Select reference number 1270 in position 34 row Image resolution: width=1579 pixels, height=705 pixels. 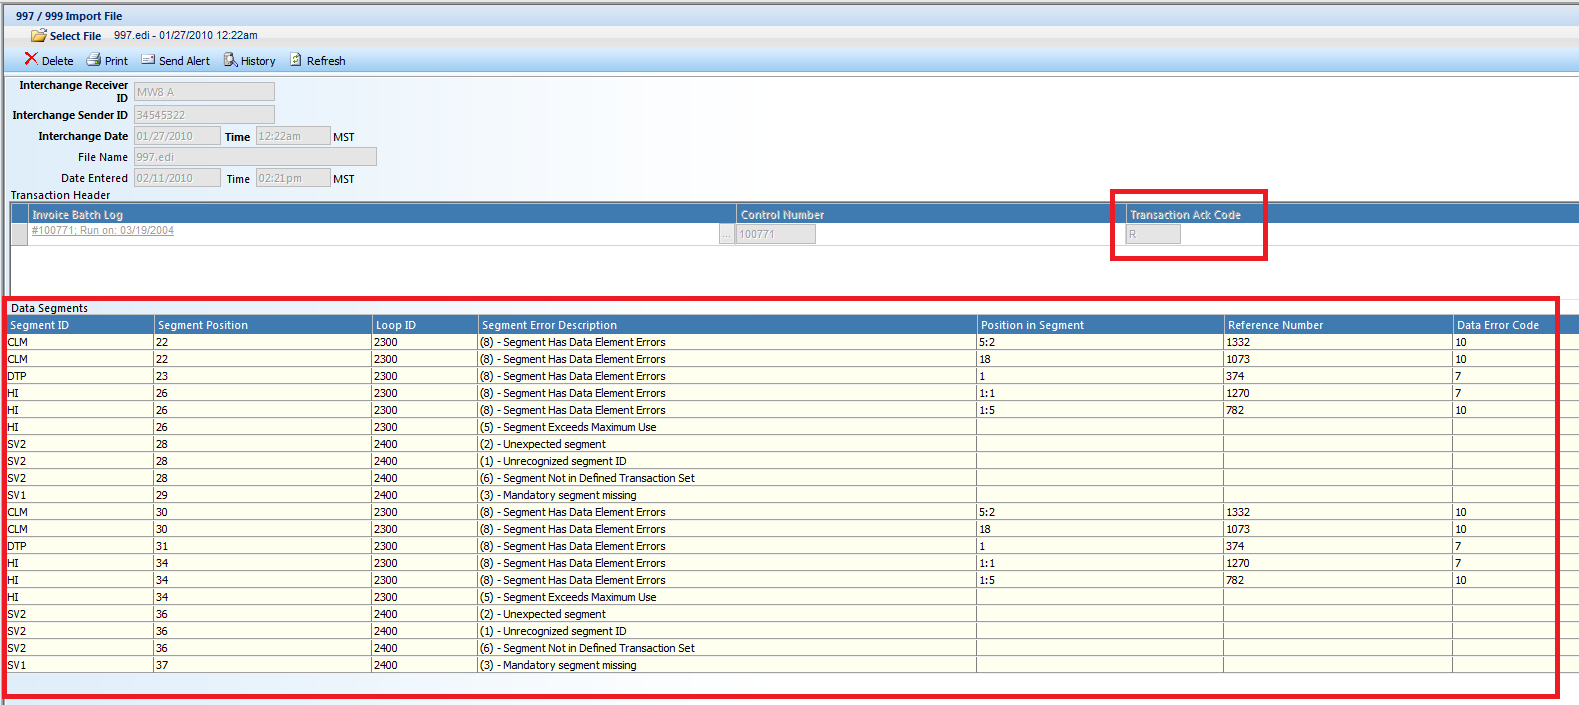pos(1339,563)
